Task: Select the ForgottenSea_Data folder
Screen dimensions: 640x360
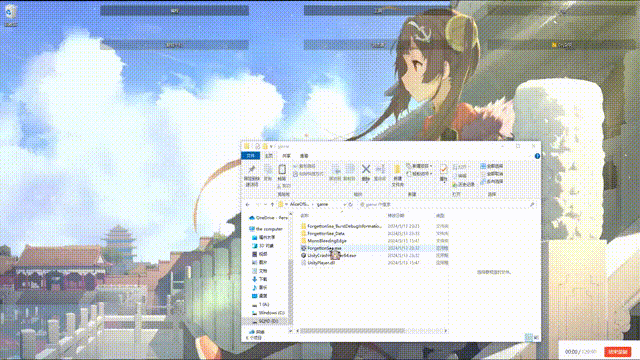Action: pyautogui.click(x=323, y=233)
